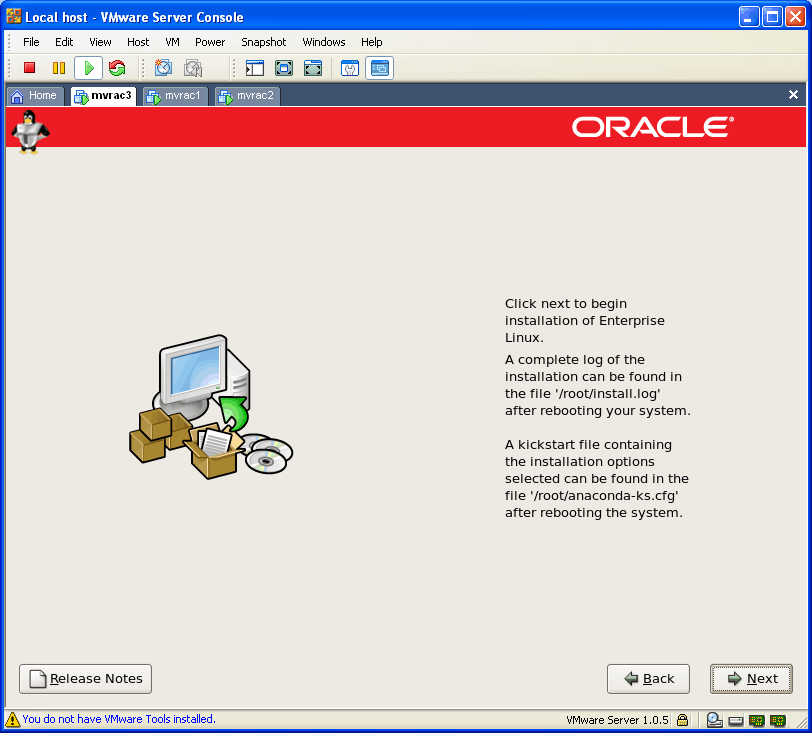This screenshot has height=733, width=812.
Task: Click the Revert to snapshot icon
Action: 193,68
